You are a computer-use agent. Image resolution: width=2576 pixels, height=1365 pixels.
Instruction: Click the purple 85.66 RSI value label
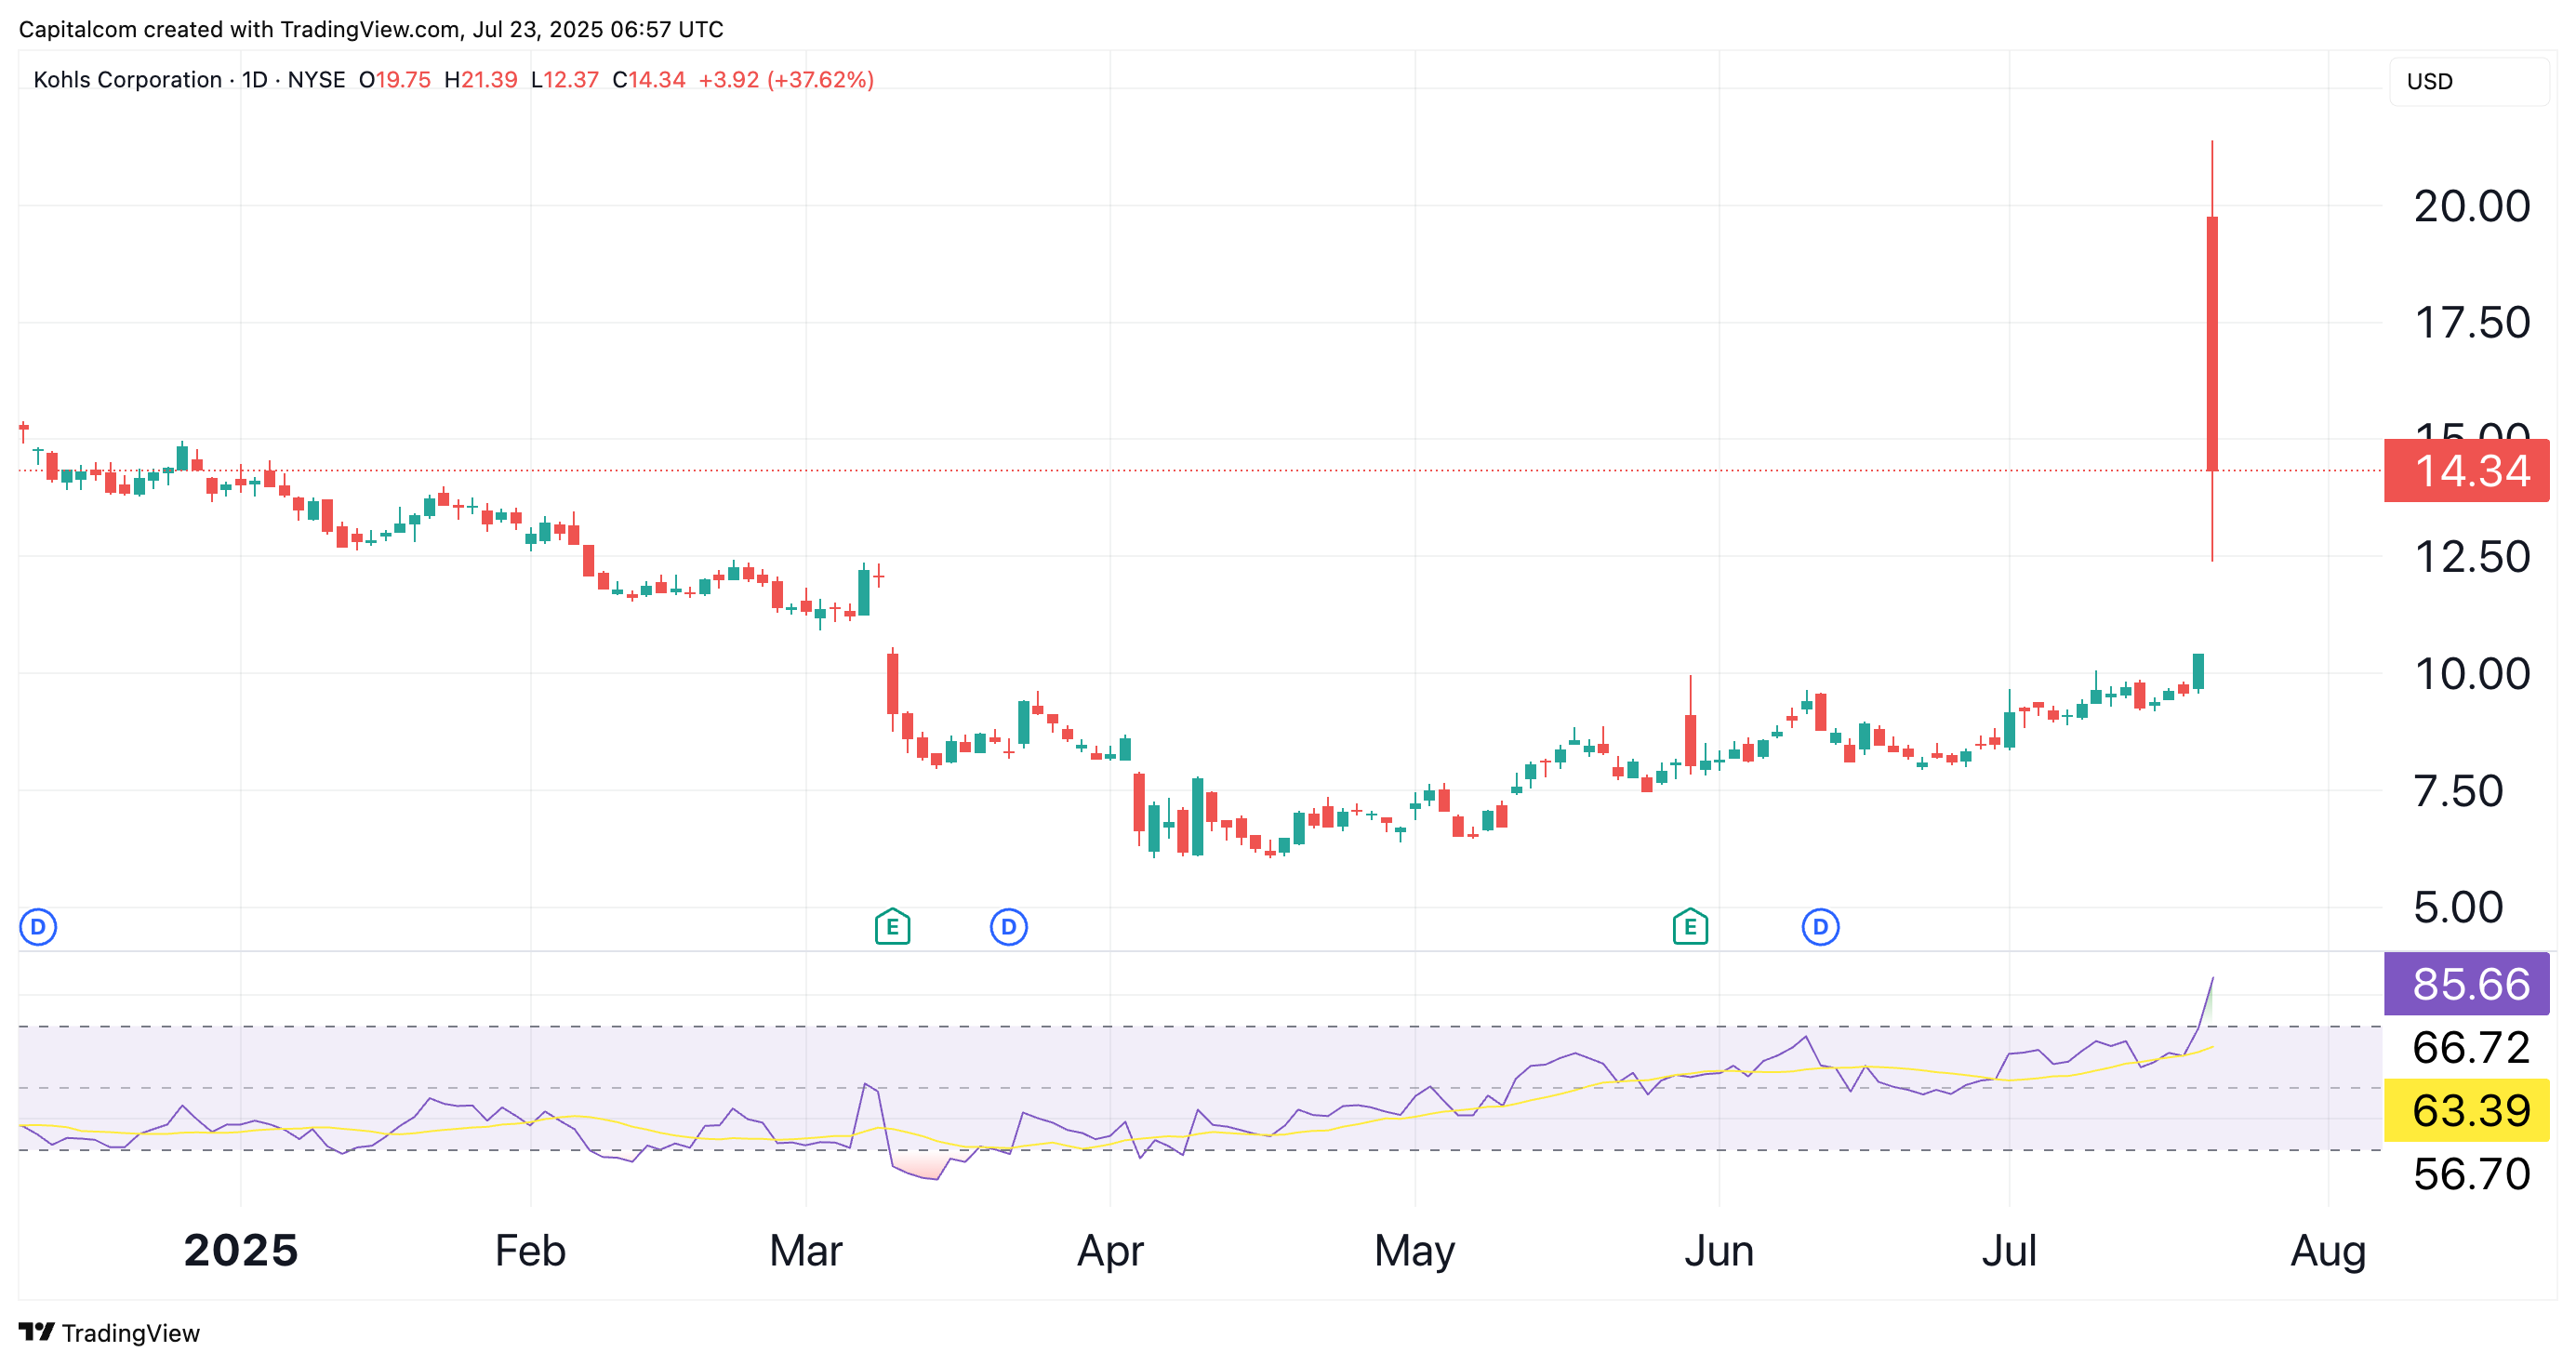pos(2466,984)
